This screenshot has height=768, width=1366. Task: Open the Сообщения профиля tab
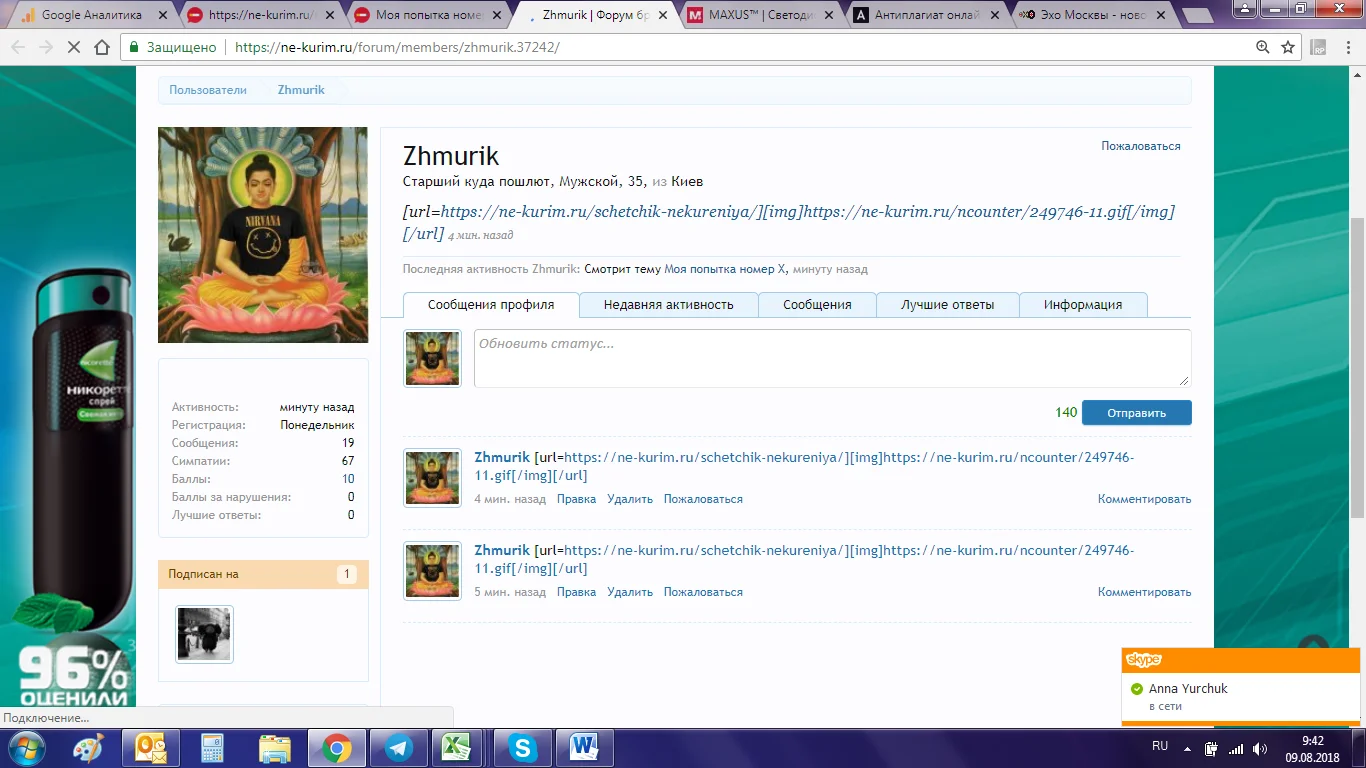[491, 305]
